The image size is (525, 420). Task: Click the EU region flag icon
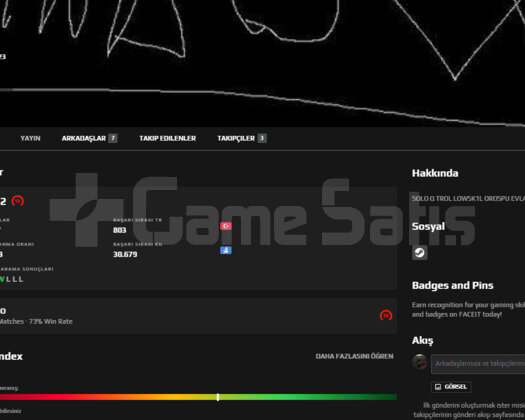226,250
